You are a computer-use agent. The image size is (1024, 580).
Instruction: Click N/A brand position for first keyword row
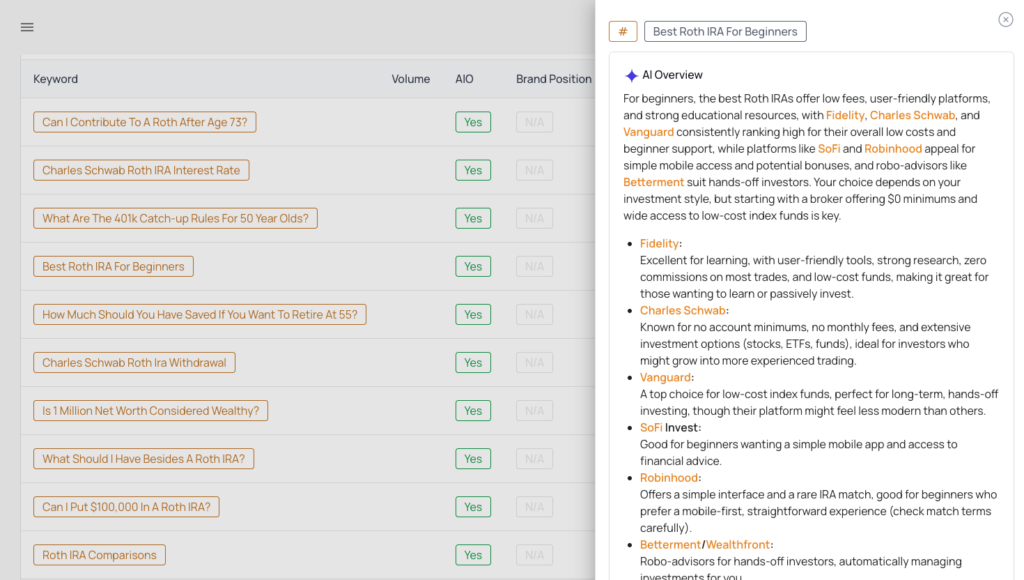534,122
